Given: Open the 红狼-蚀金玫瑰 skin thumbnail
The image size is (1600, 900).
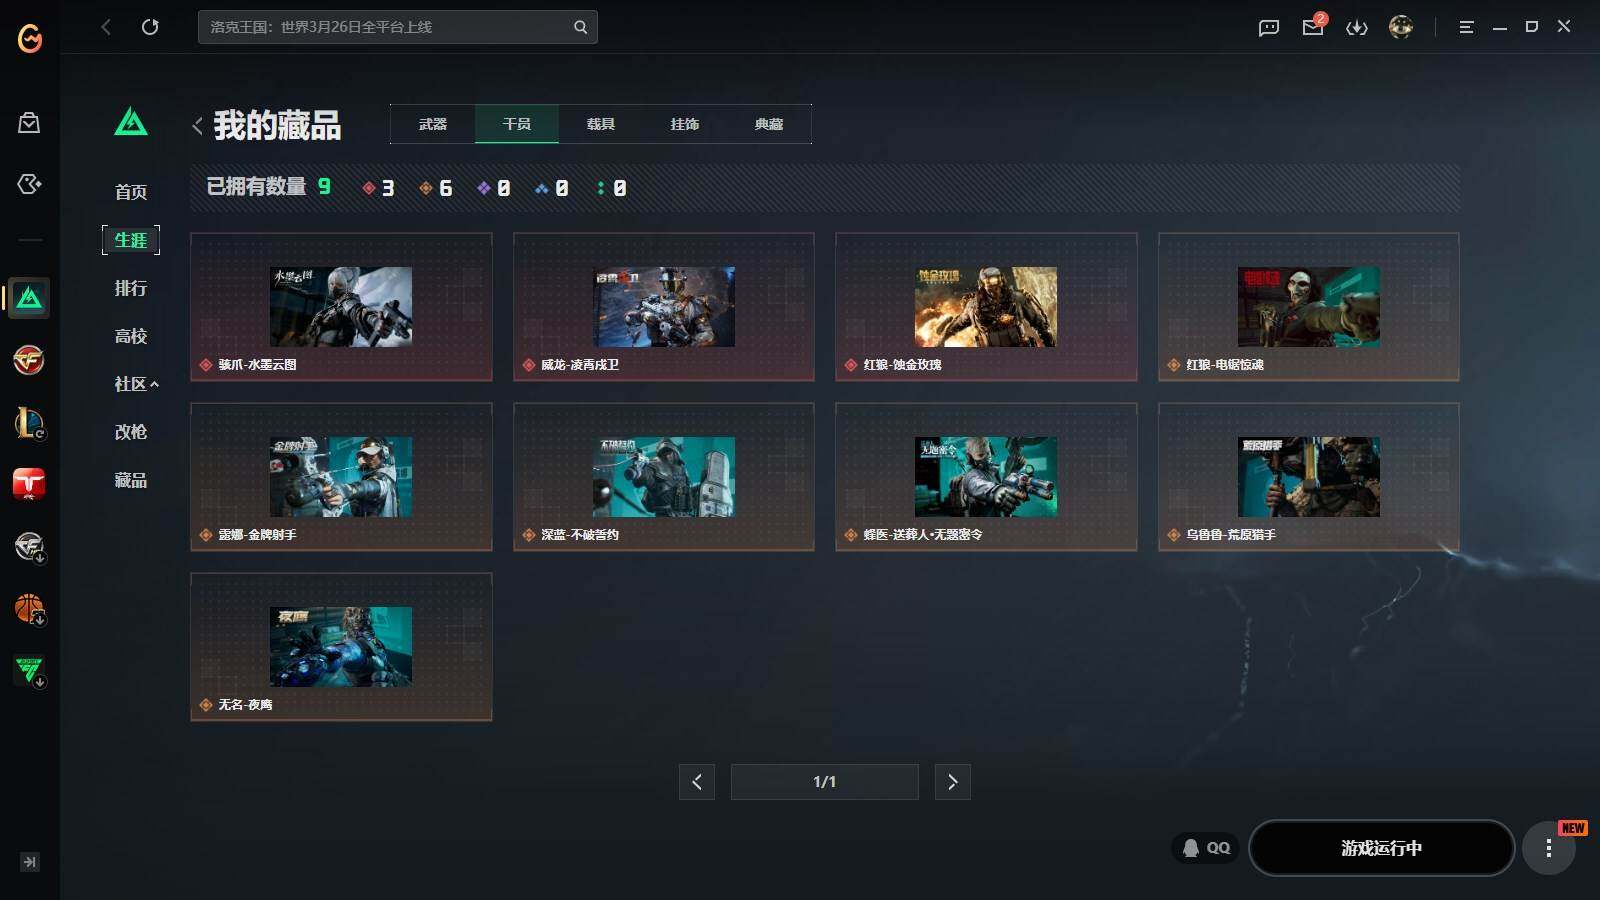Looking at the screenshot, I should pos(986,307).
